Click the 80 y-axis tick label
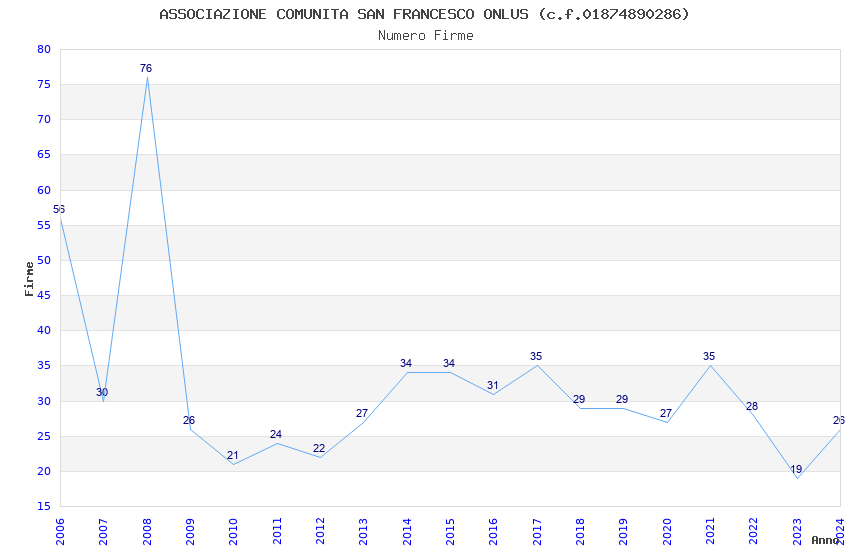 43,49
